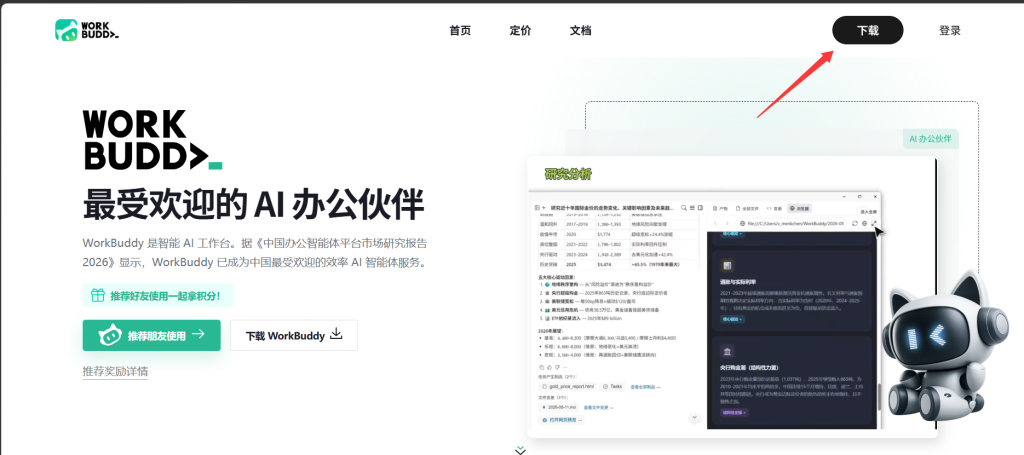Click the thumbs-up icon under the demo answer
This screenshot has height=455, width=1024.
click(549, 368)
